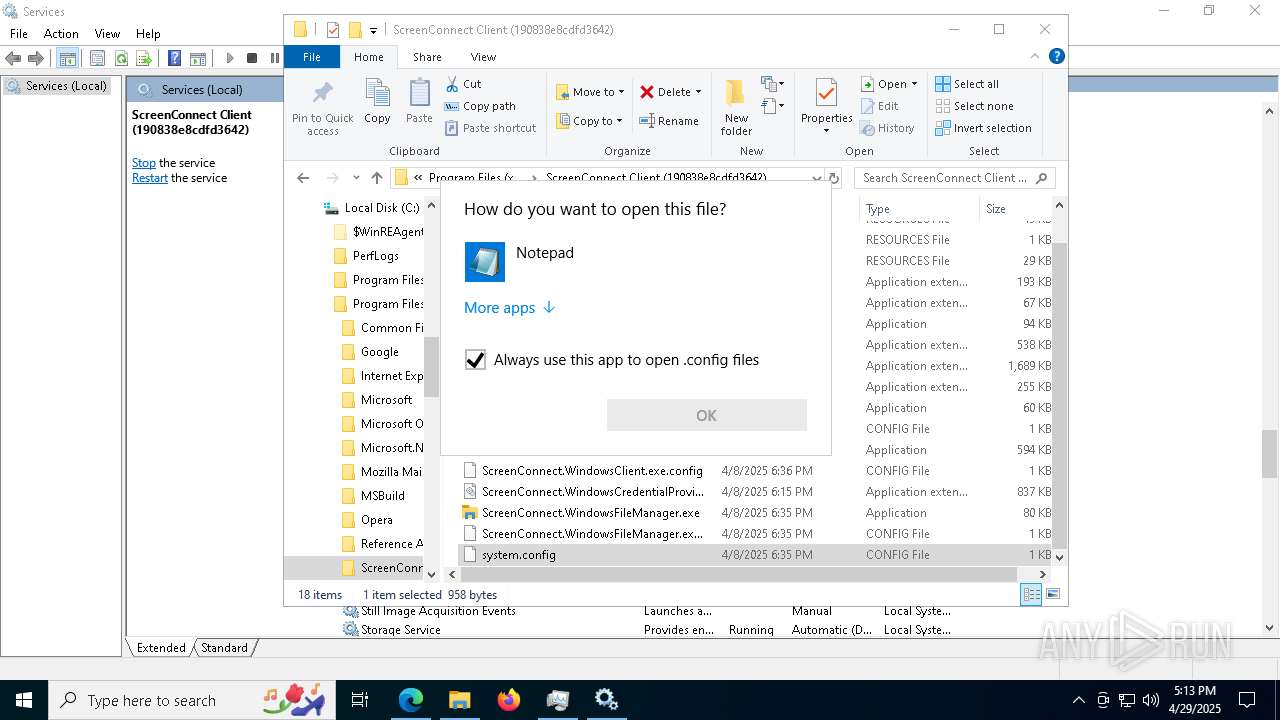Screen dimensions: 1280x720
Task: Click the History icon in ribbon
Action: pos(867,128)
